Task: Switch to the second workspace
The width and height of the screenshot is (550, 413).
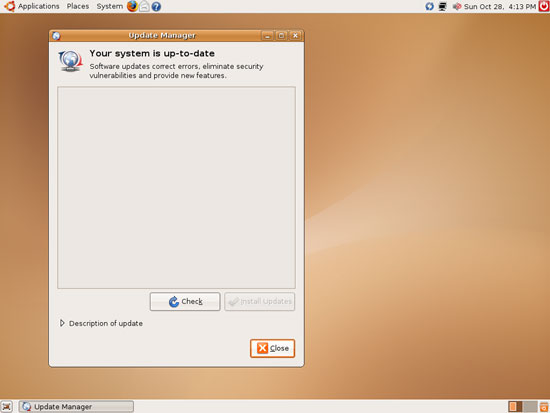Action: pyautogui.click(x=530, y=407)
